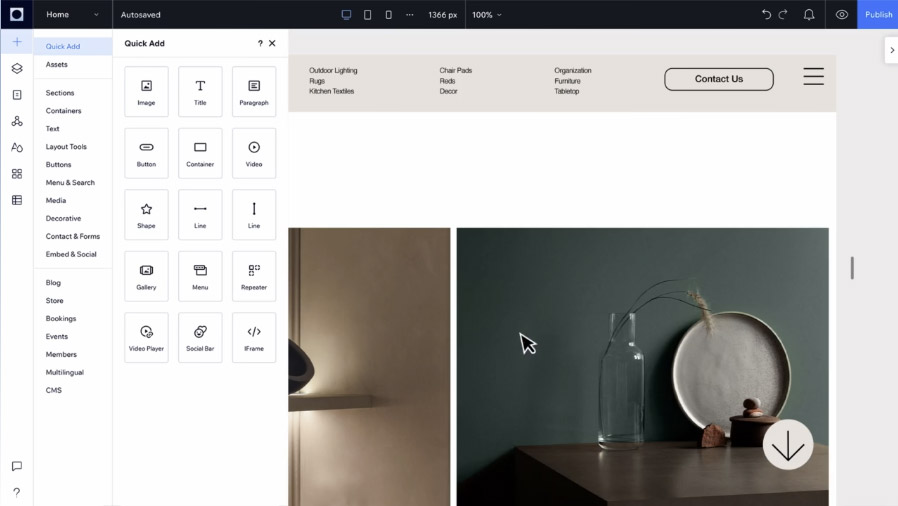Image resolution: width=898 pixels, height=506 pixels.
Task: Open the 100% zoom dropdown
Action: 487,15
